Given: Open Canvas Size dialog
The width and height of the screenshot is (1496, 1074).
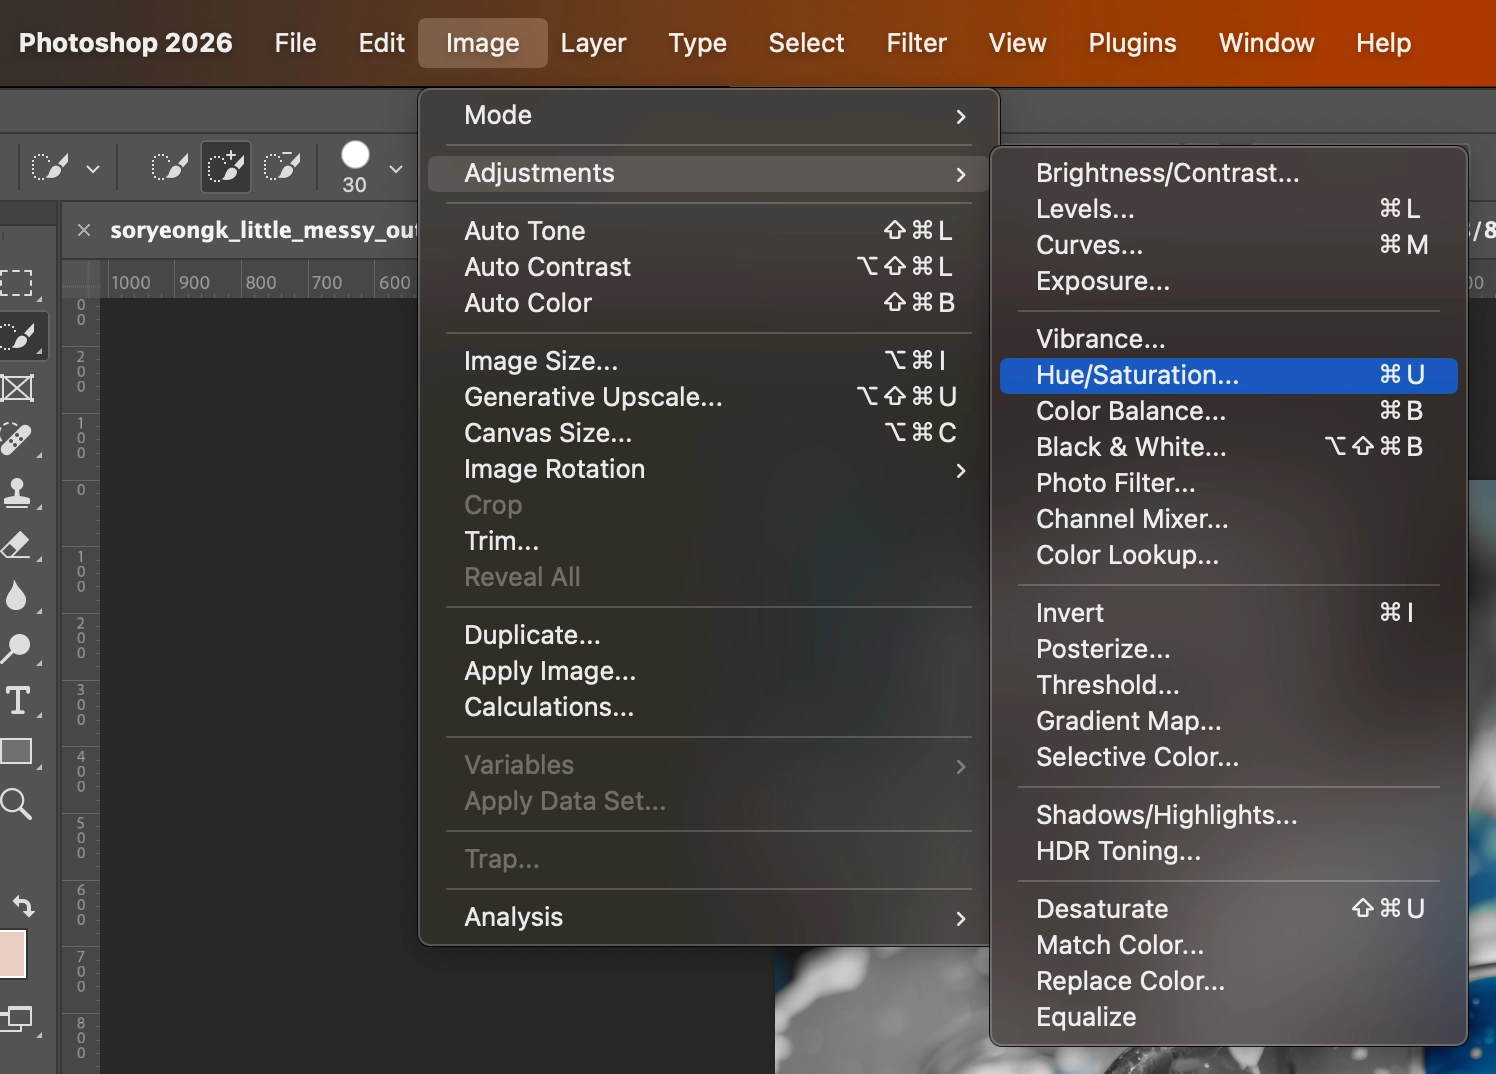Looking at the screenshot, I should coord(709,433).
